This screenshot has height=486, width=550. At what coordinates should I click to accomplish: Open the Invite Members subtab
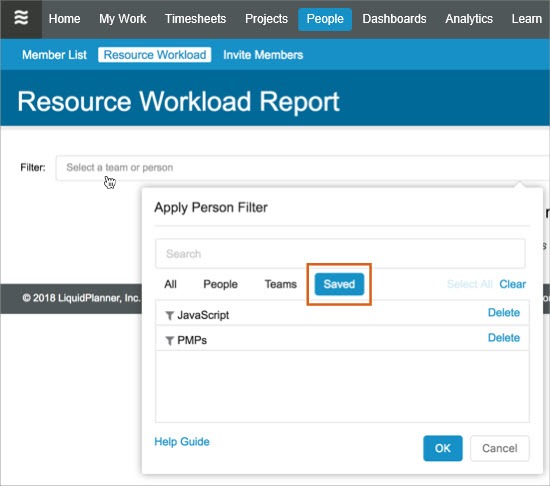click(263, 55)
